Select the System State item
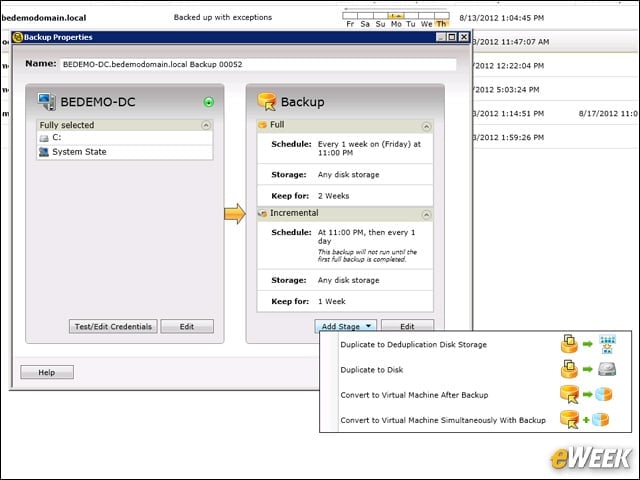This screenshot has height=480, width=640. (x=124, y=152)
